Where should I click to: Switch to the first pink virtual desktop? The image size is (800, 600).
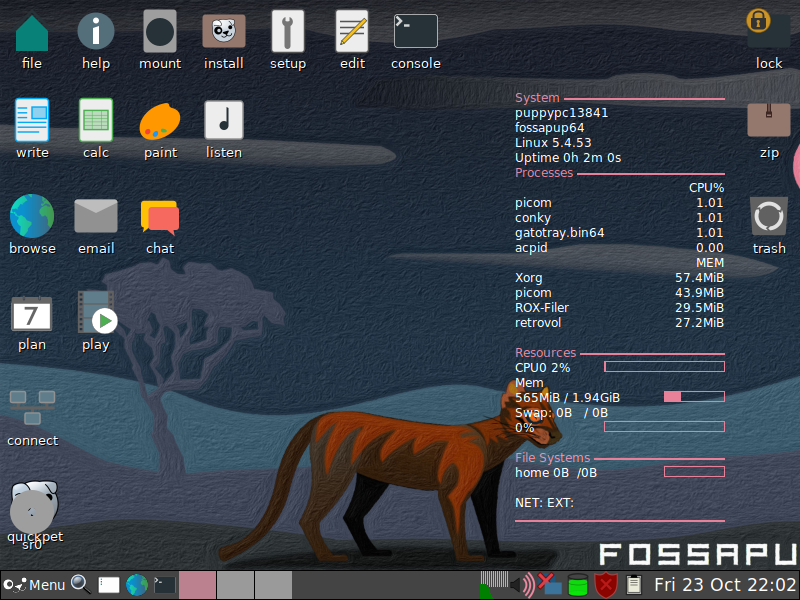click(197, 585)
